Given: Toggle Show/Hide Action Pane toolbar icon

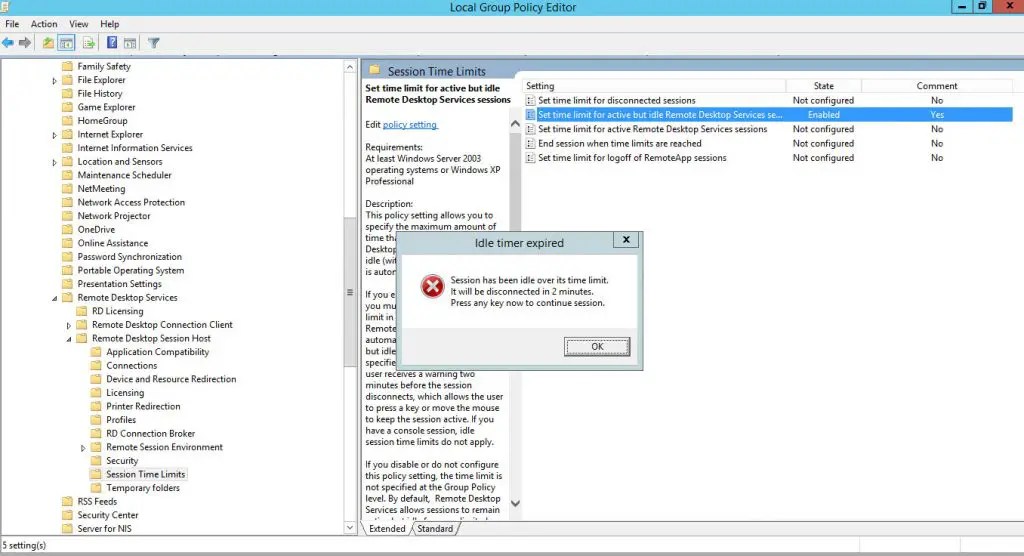Looking at the screenshot, I should 130,43.
